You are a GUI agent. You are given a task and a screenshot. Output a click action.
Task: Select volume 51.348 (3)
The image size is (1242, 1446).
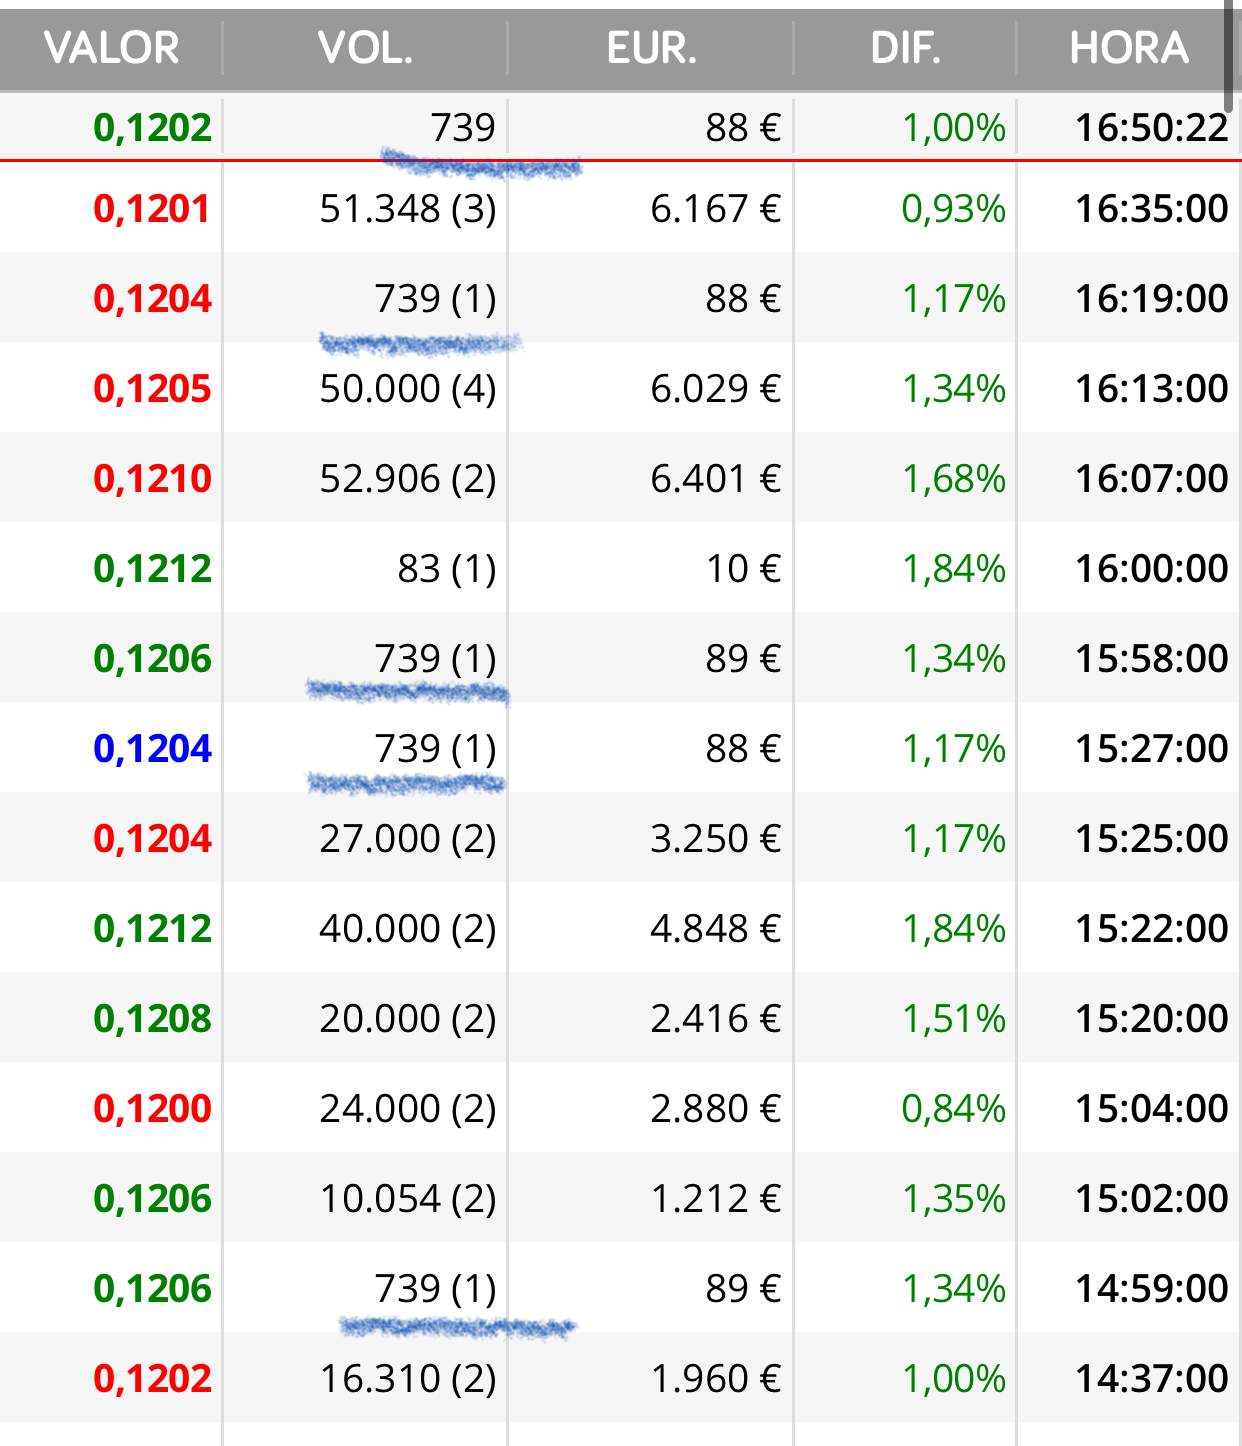pyautogui.click(x=408, y=209)
